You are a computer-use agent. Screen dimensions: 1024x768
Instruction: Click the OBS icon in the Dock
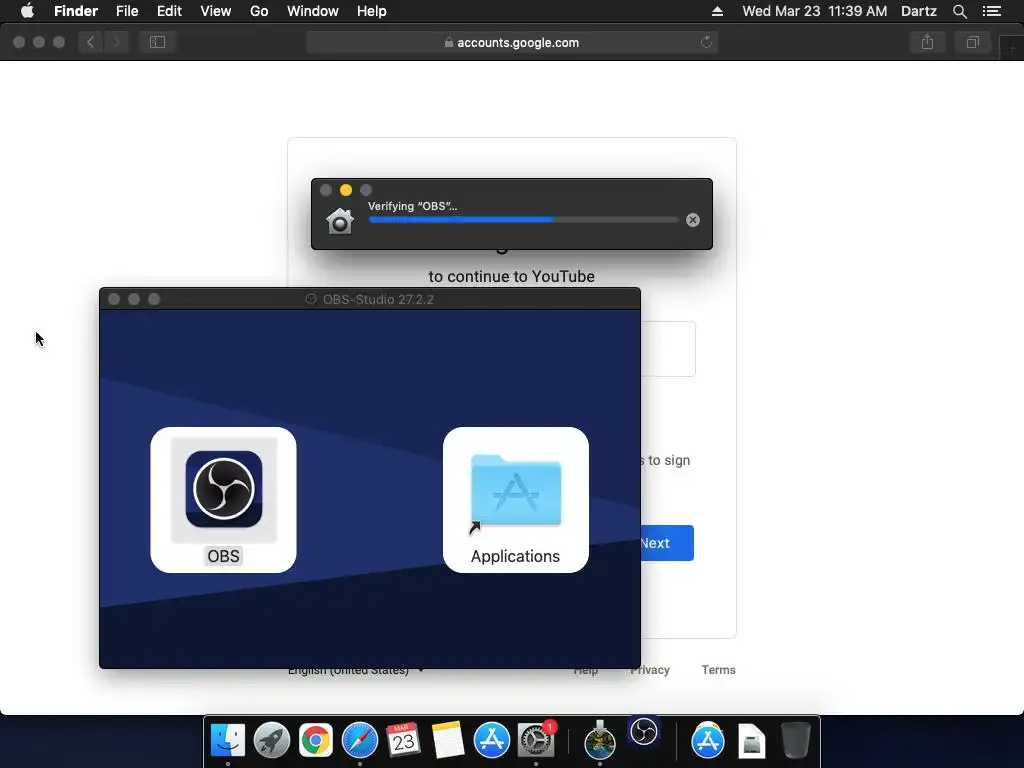click(x=644, y=731)
